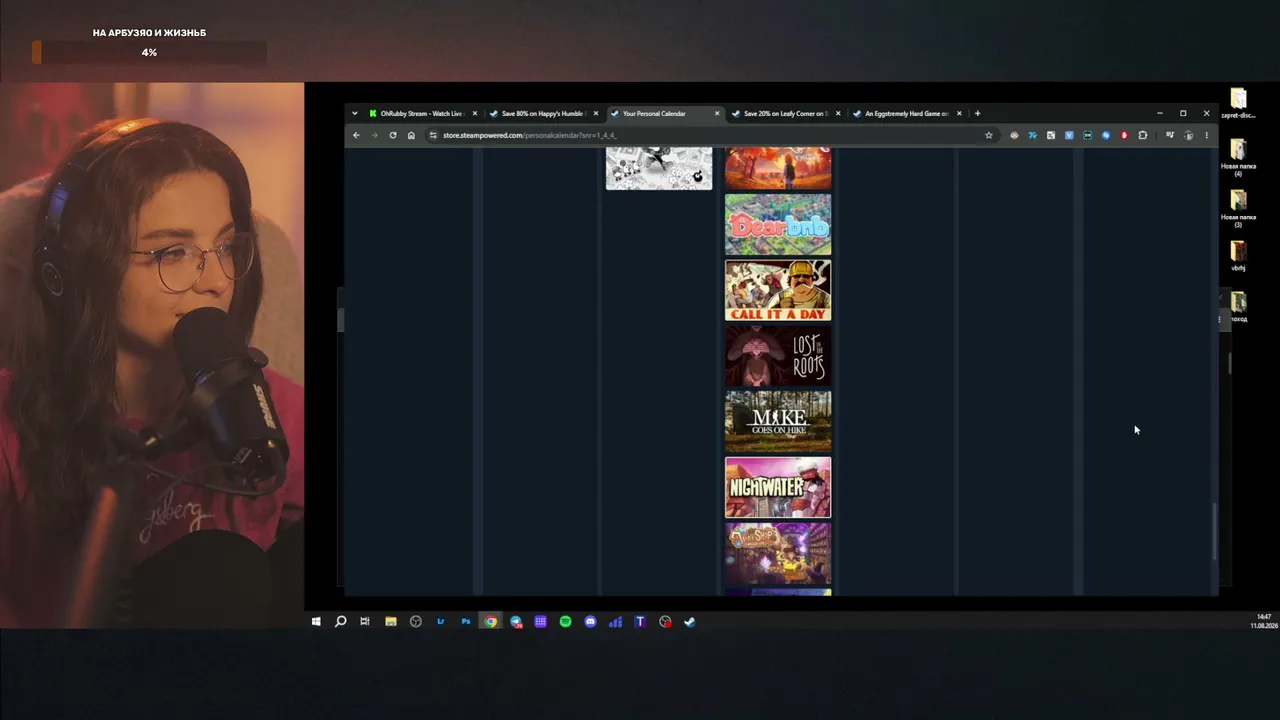This screenshot has height=720, width=1280.
Task: Open the Nightwater game capsule
Action: point(778,487)
